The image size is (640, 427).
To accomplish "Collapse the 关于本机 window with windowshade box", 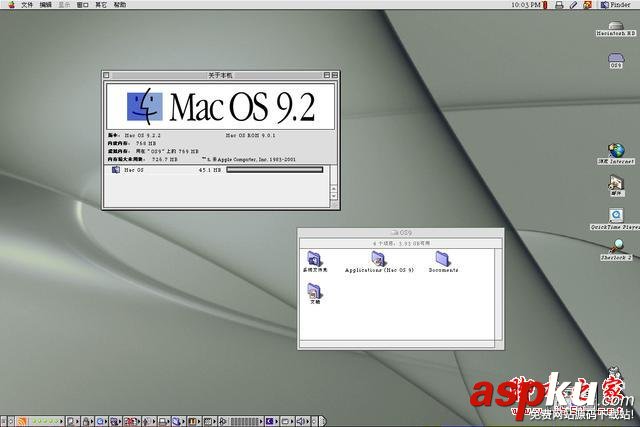I will point(335,75).
